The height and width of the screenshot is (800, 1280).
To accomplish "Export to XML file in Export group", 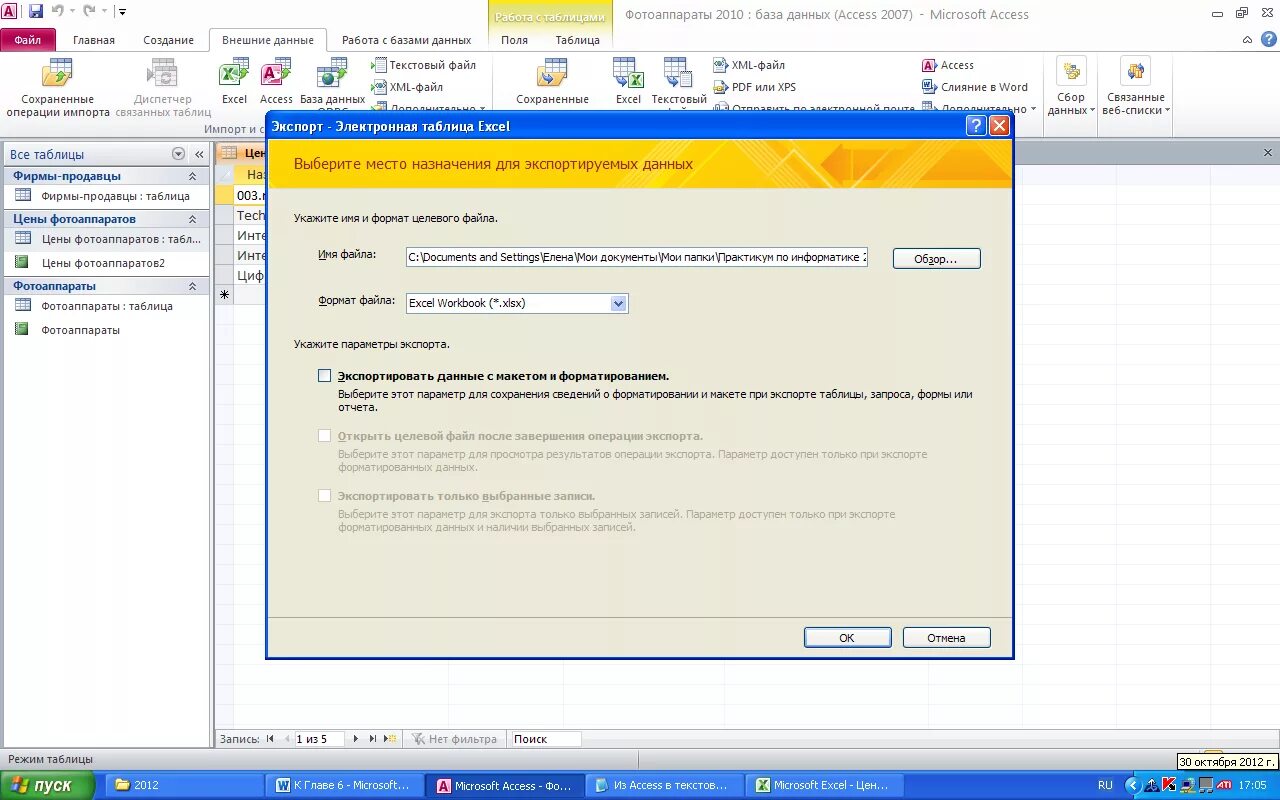I will (749, 65).
